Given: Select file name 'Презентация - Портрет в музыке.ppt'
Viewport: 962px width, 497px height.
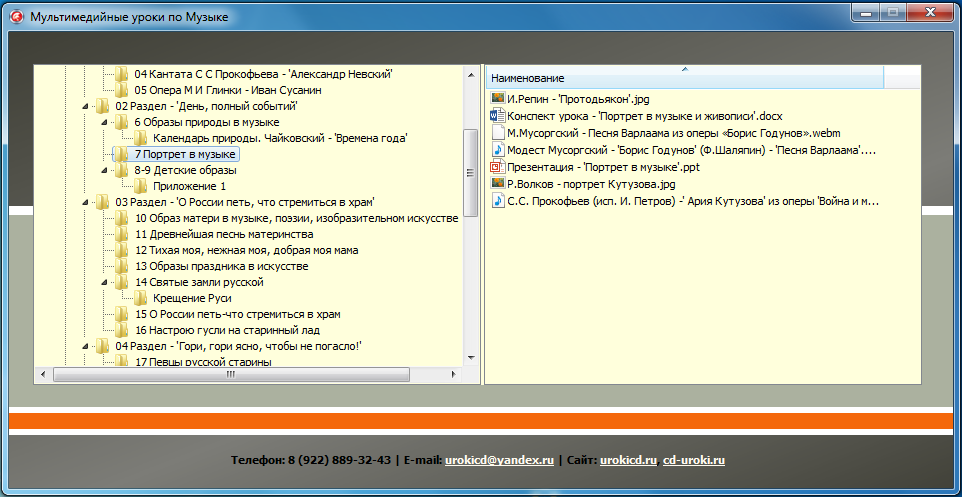Looking at the screenshot, I should (604, 166).
